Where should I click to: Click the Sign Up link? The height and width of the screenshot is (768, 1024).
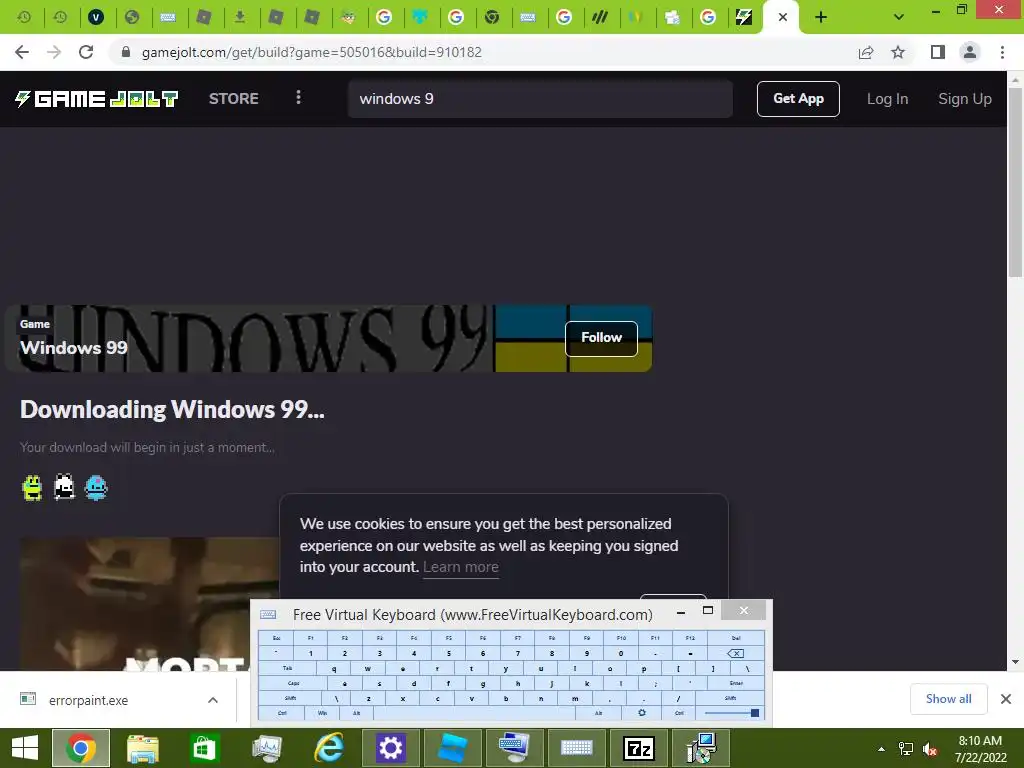pyautogui.click(x=965, y=99)
